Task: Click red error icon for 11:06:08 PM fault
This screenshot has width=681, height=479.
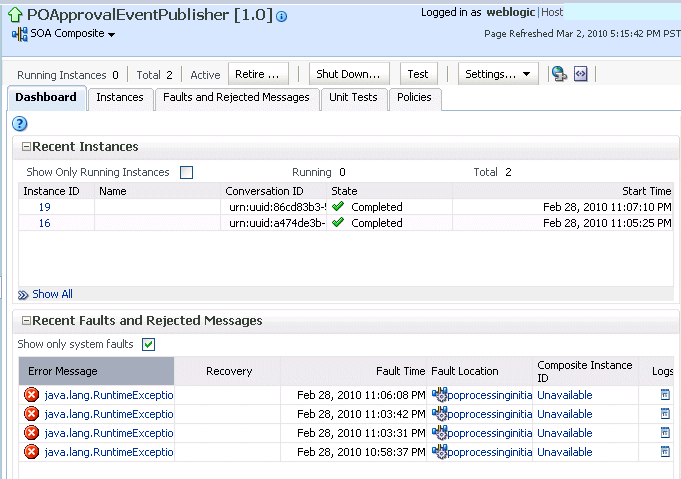Action: [31, 395]
